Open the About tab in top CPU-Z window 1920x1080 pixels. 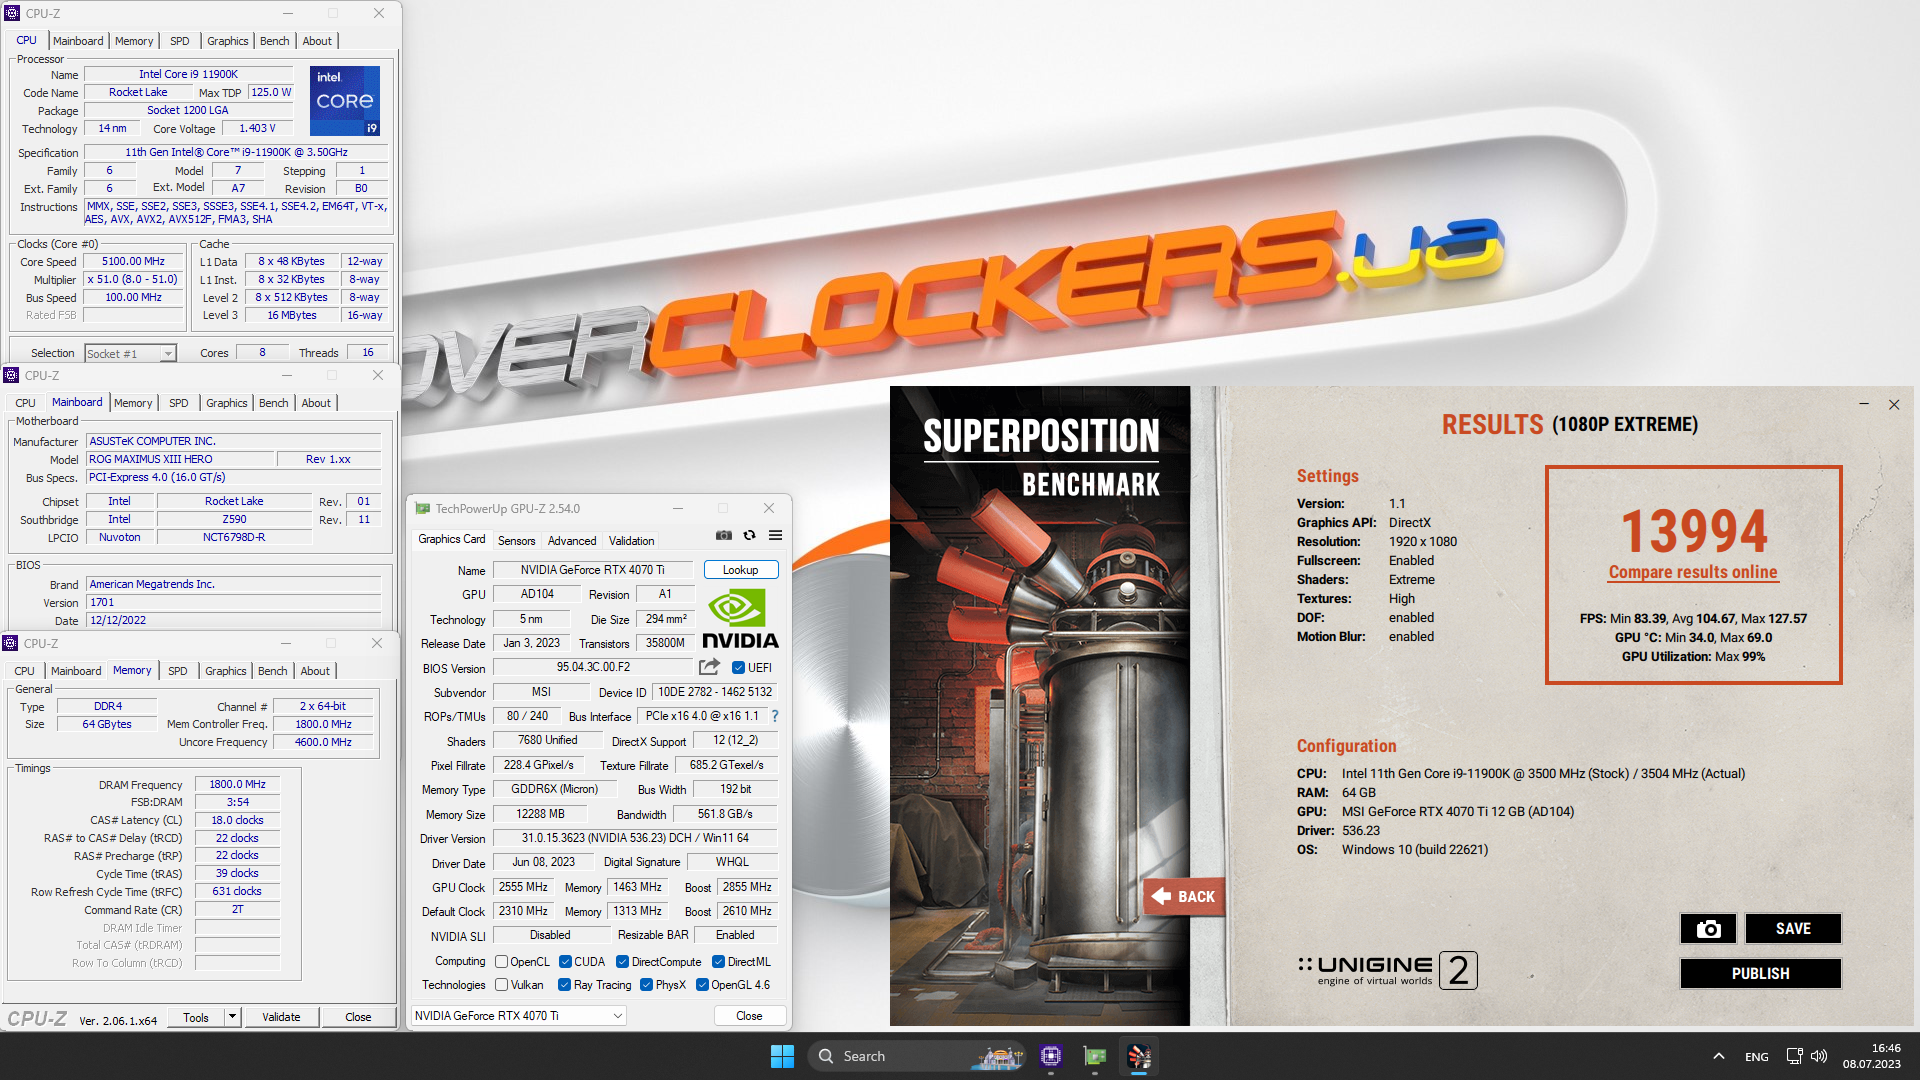coord(317,41)
